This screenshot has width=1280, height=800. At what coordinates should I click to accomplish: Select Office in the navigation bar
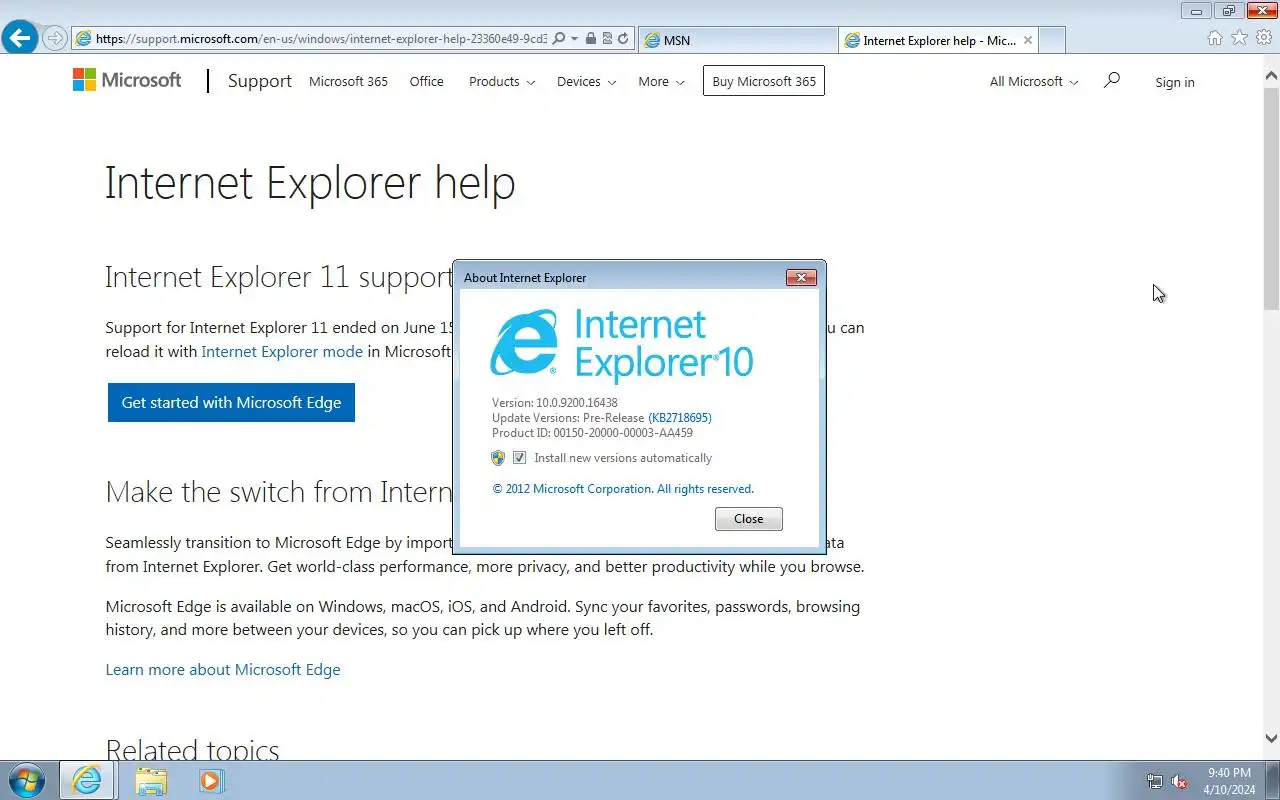point(426,81)
